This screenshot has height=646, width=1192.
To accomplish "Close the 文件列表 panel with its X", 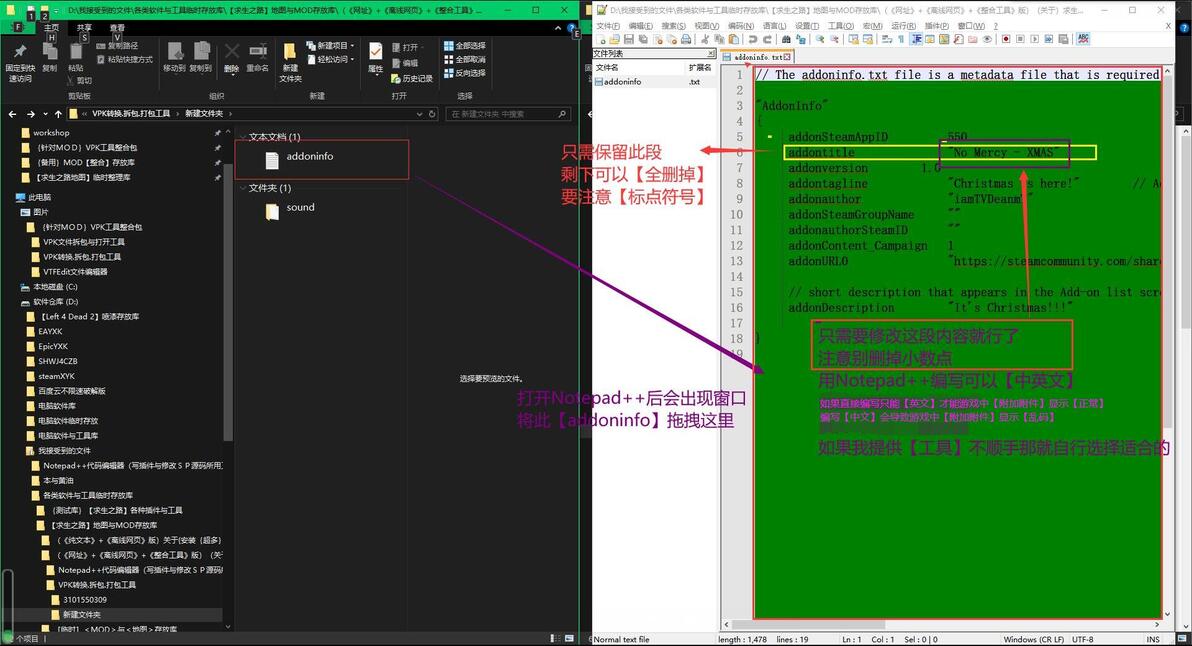I will click(x=711, y=53).
